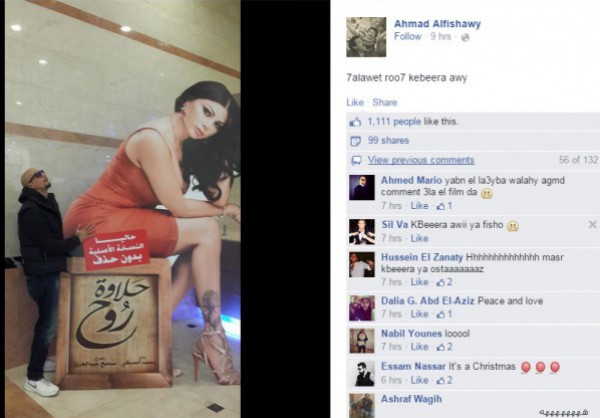Share the post
600x418 pixels.
[385, 102]
